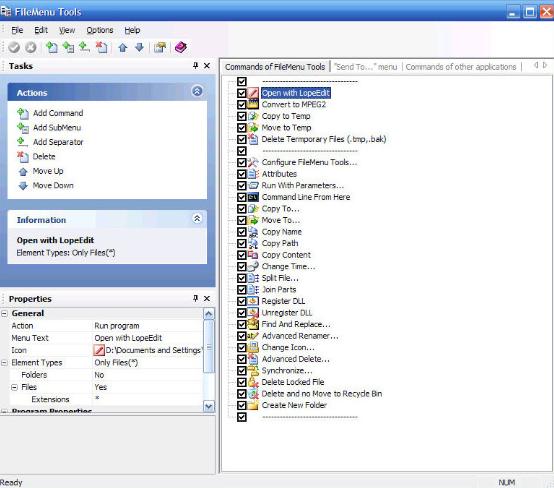
Task: Click the Open with LopeEdit pencil icon
Action: (x=253, y=93)
